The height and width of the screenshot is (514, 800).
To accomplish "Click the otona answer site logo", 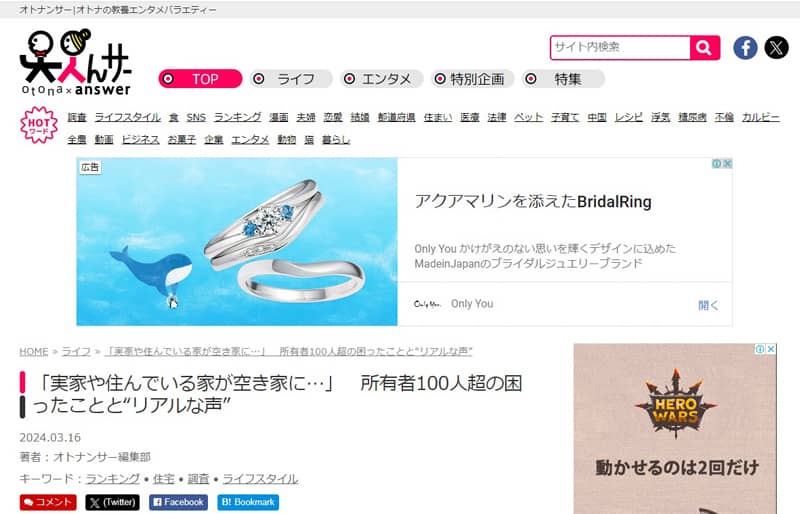I will (x=76, y=62).
